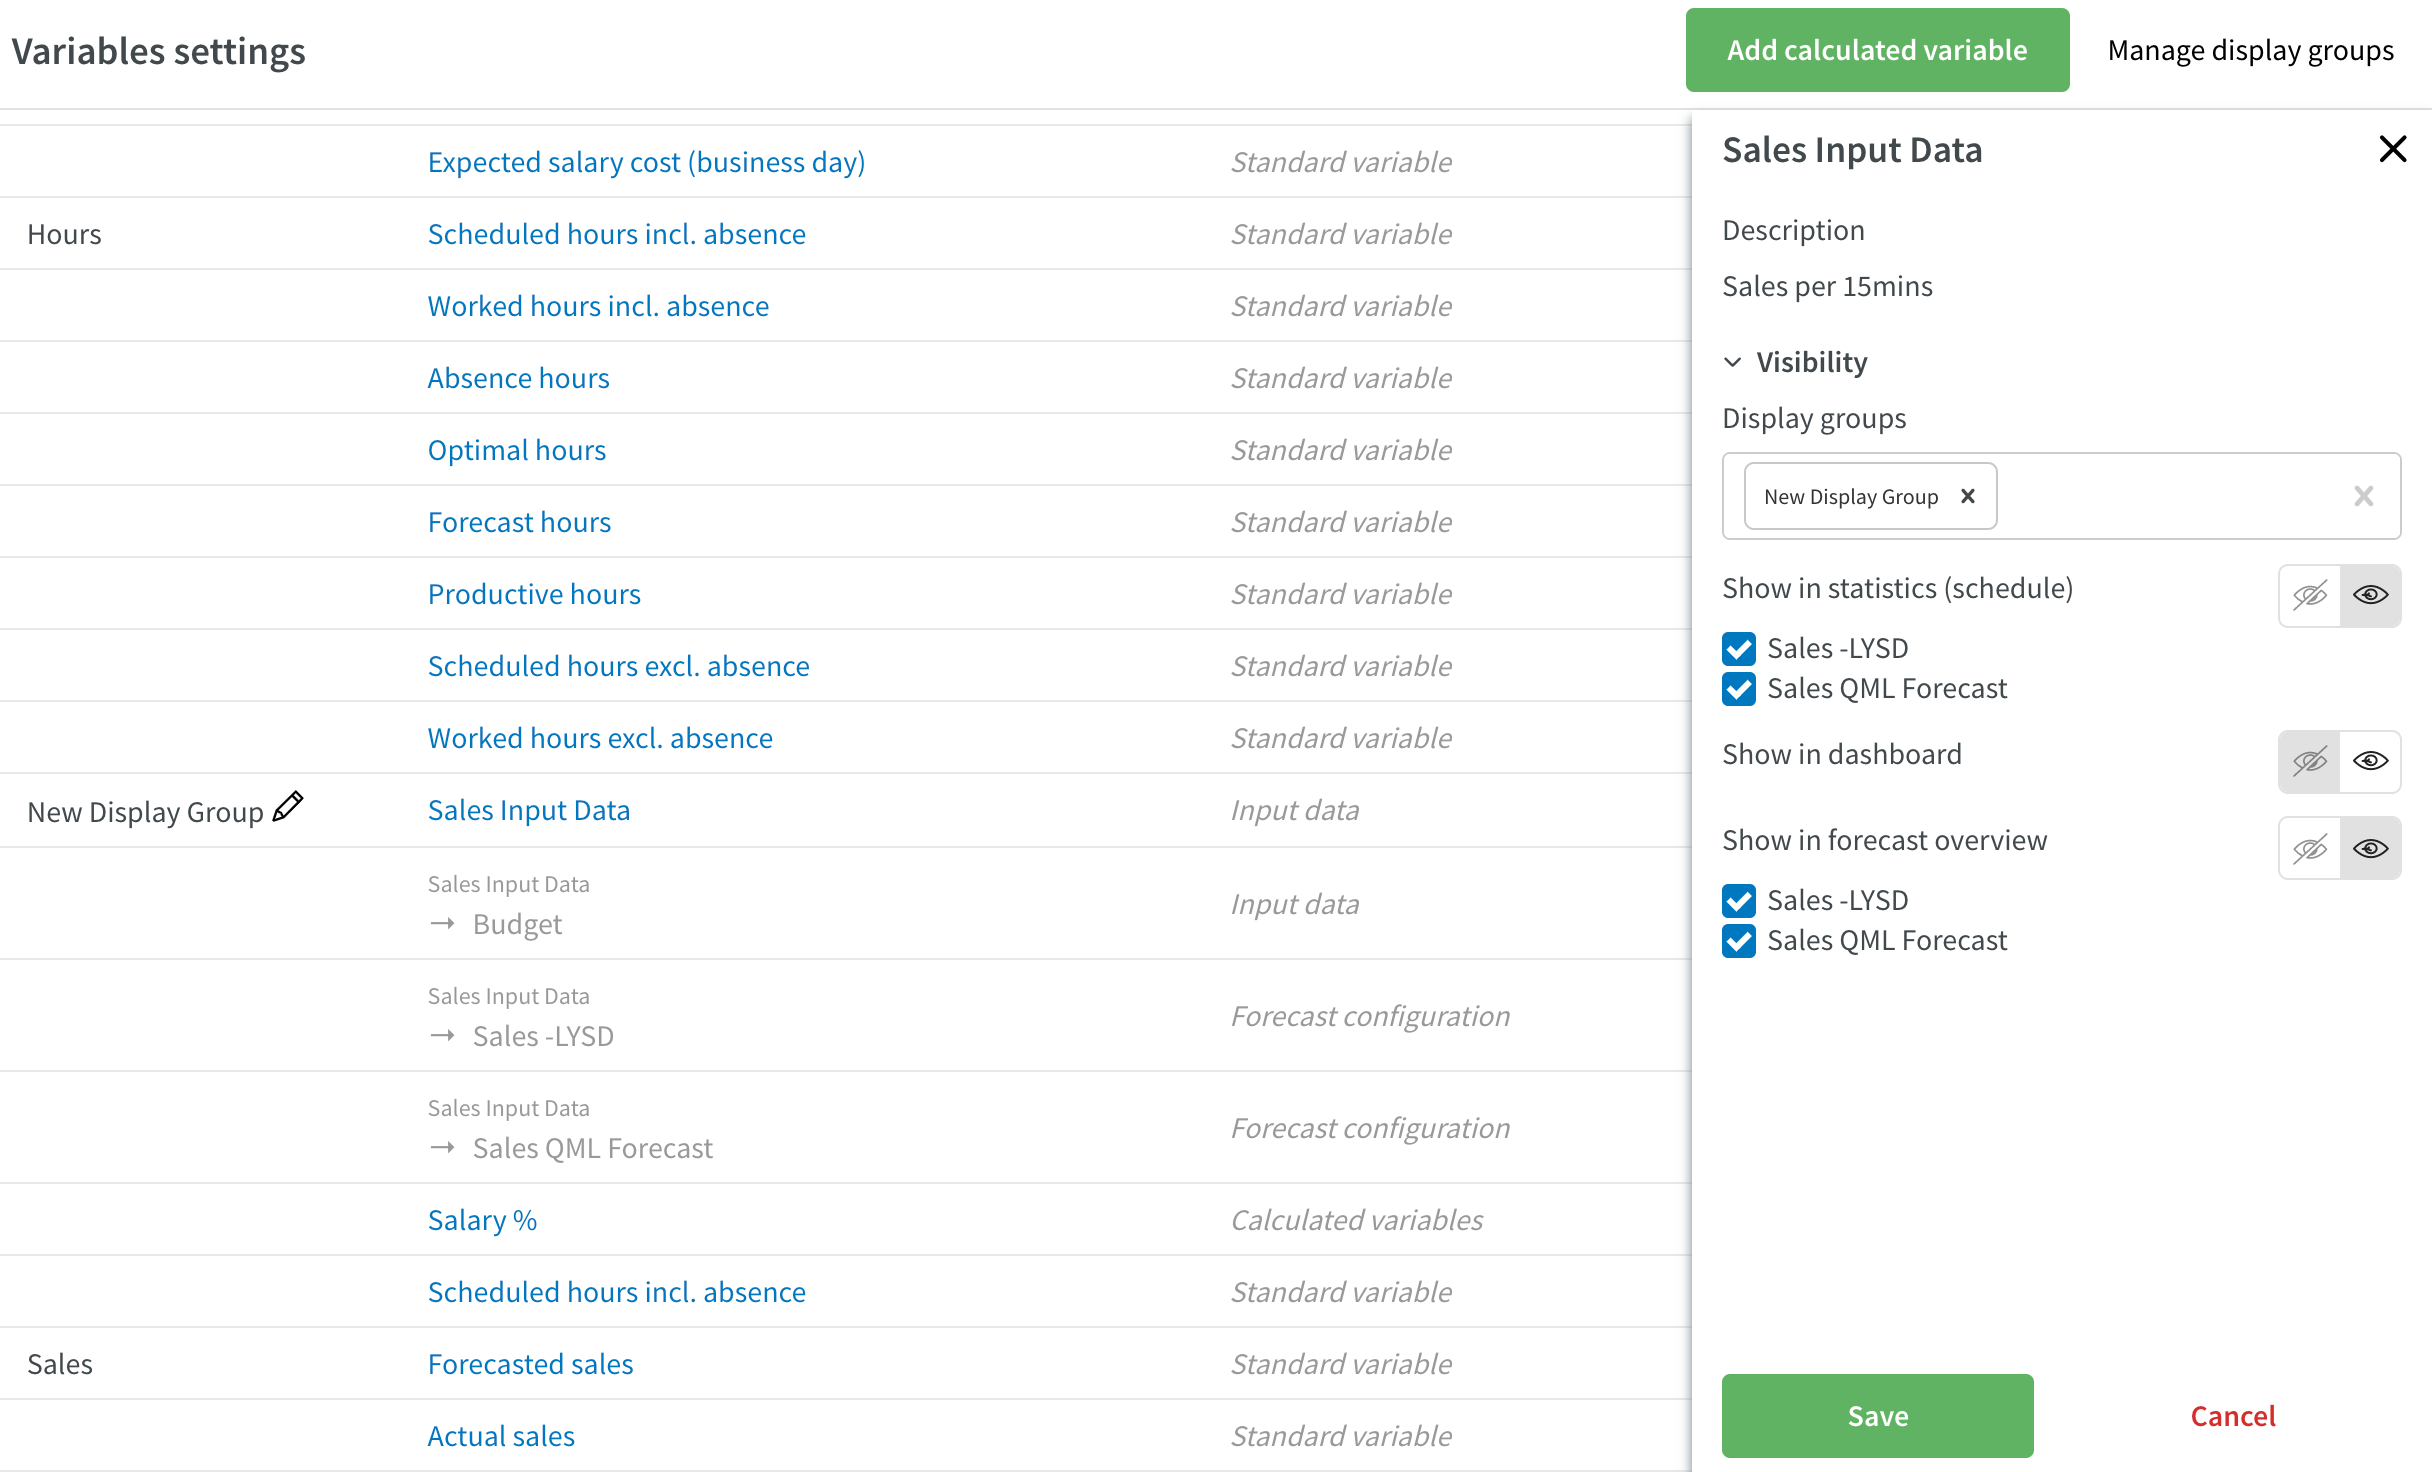Viewport: 2432px width, 1472px height.
Task: Click Forecast configuration type for Sales -LYSD
Action: pos(1370,1016)
